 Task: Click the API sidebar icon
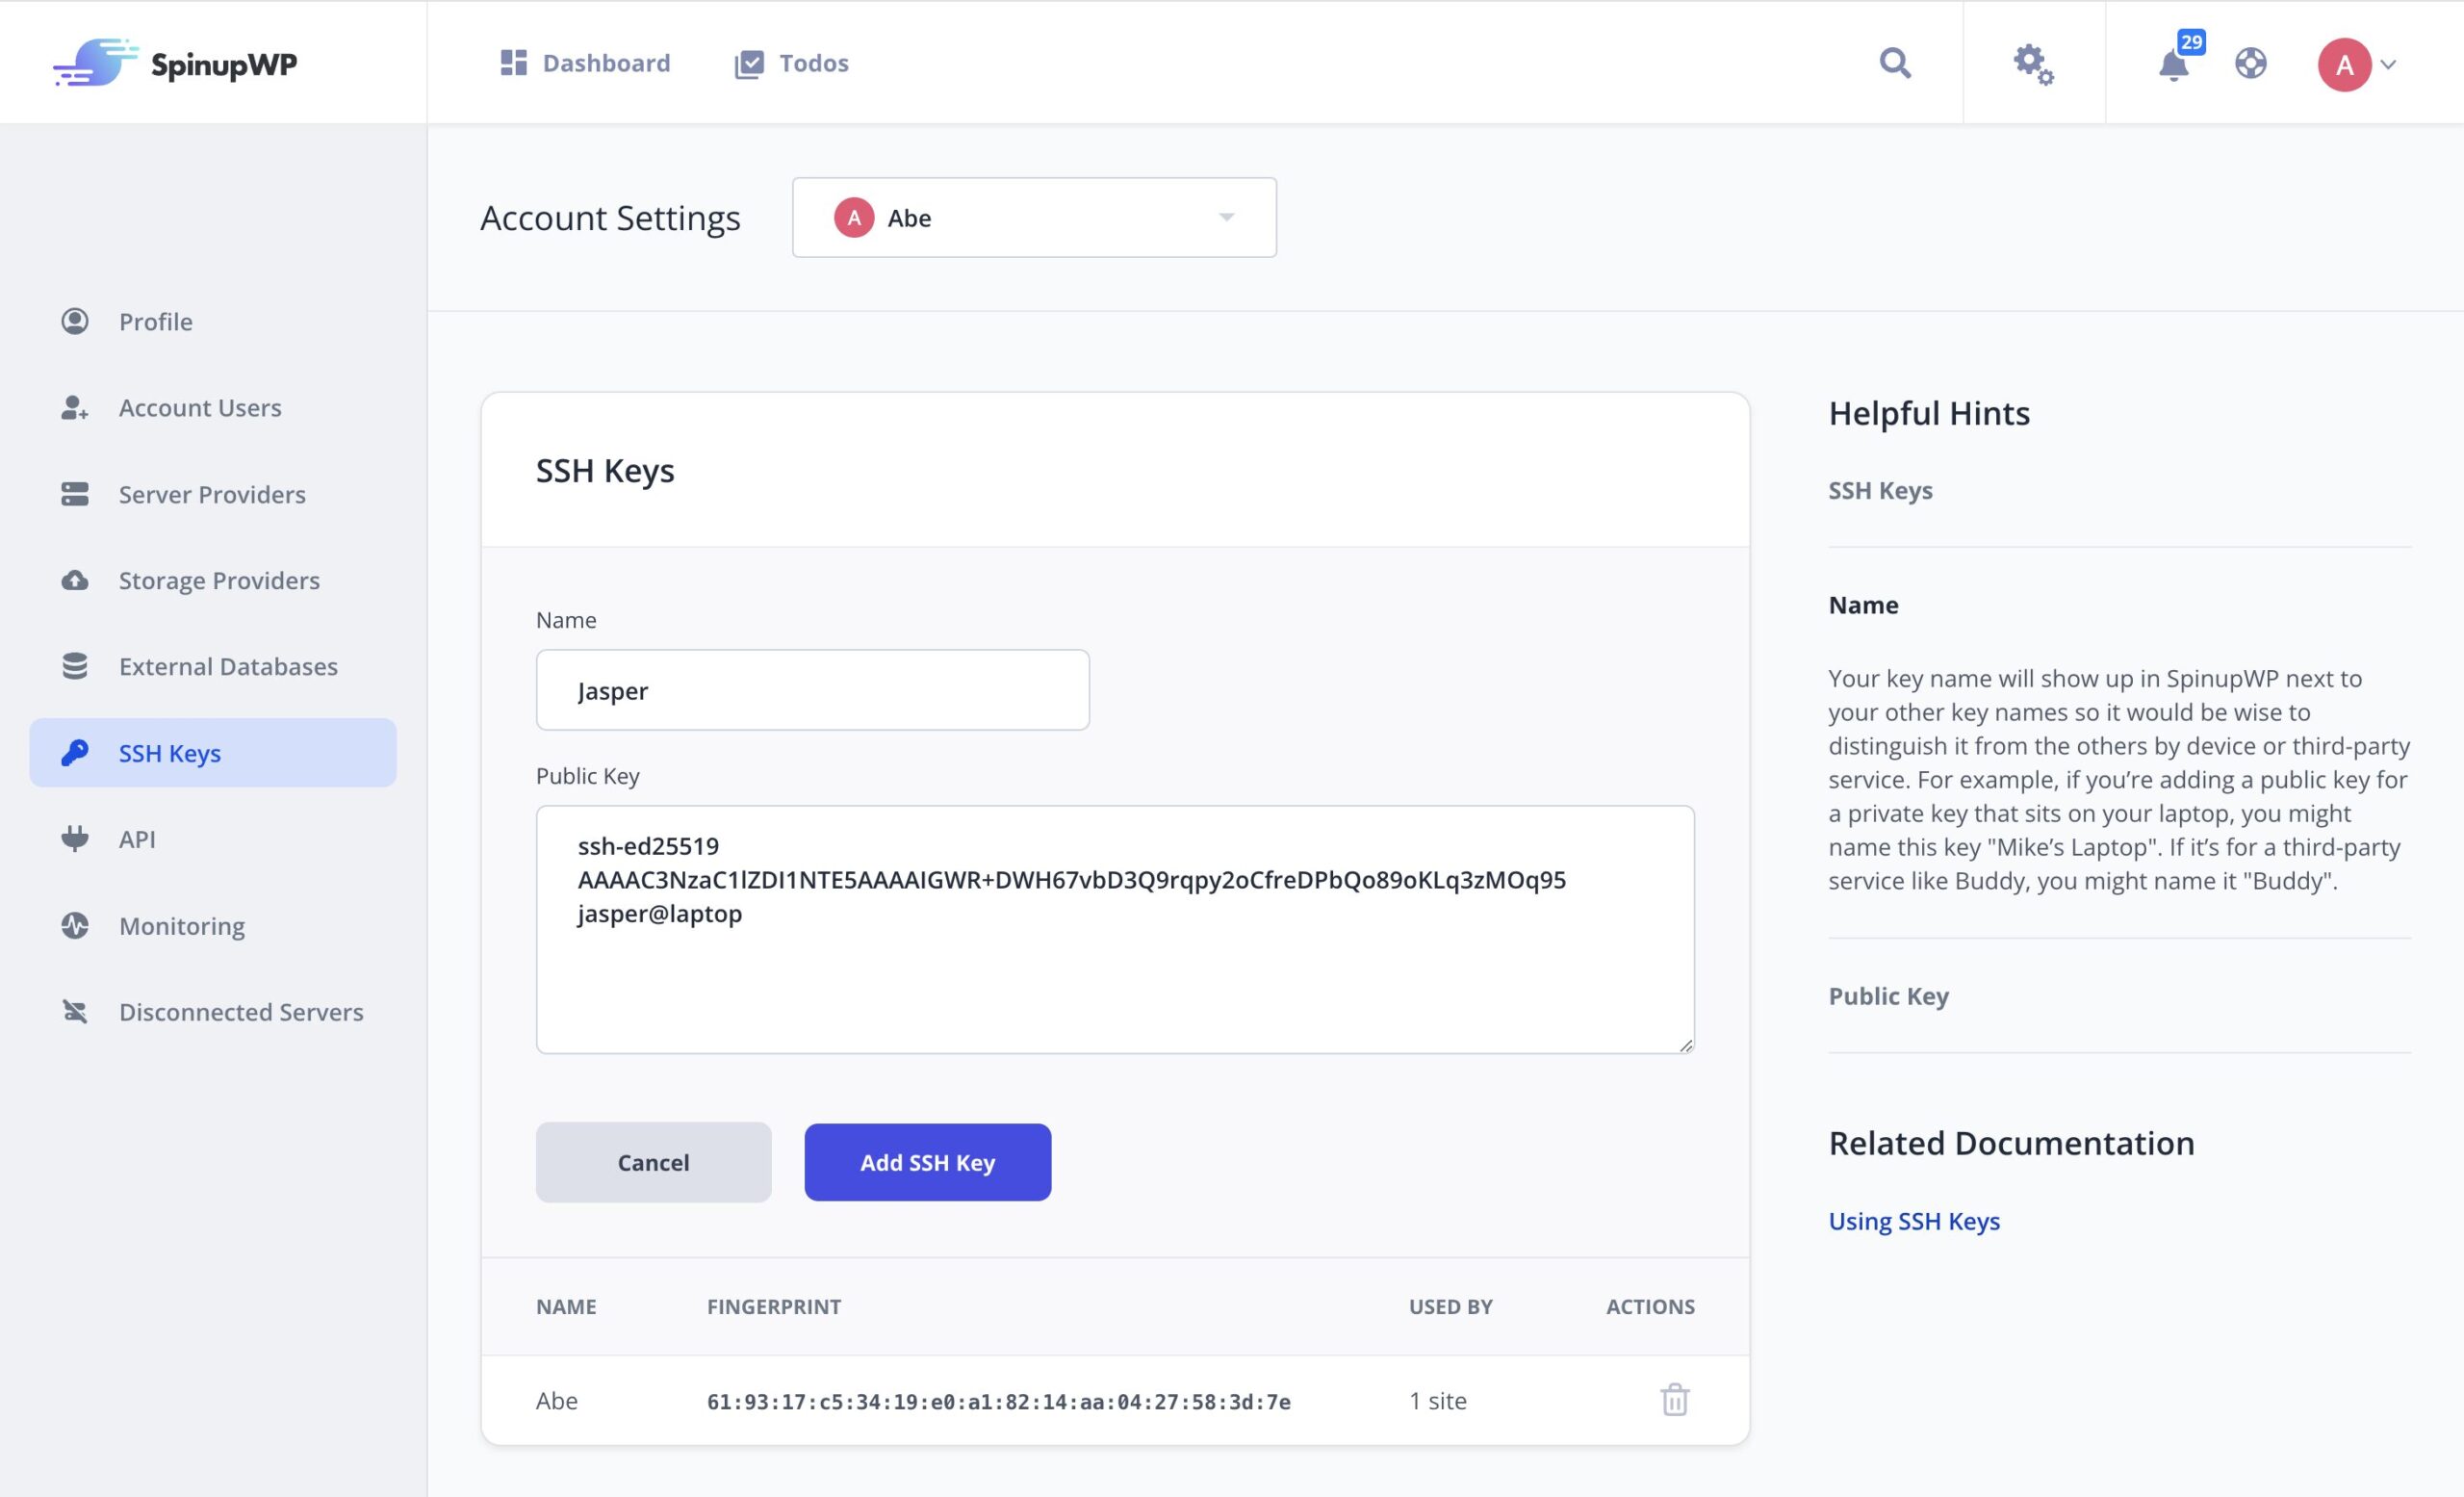pyautogui.click(x=74, y=839)
